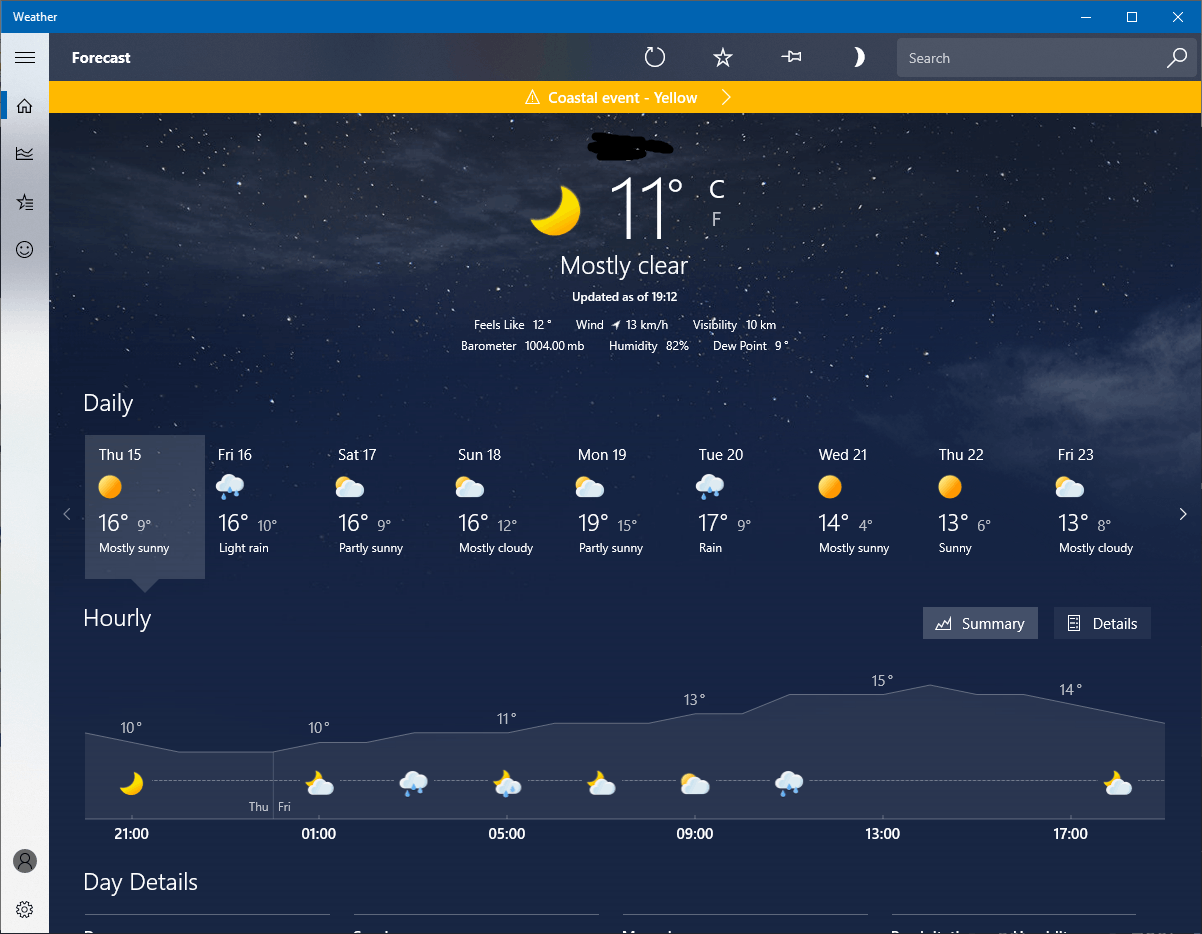Show more days with the right chevron
The image size is (1202, 934).
[1182, 513]
